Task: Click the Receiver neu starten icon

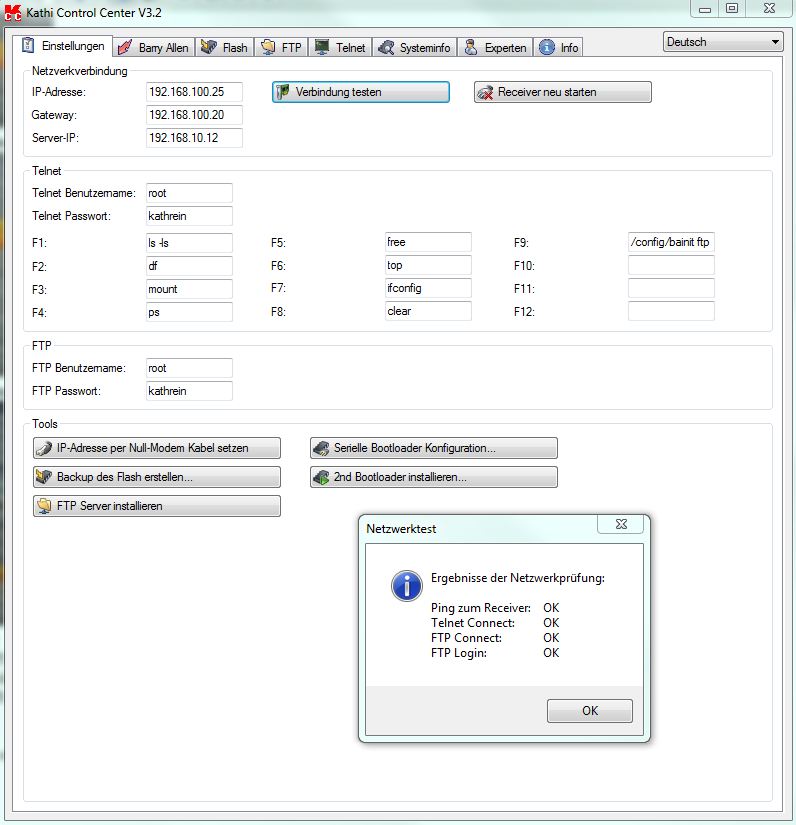Action: click(x=485, y=93)
